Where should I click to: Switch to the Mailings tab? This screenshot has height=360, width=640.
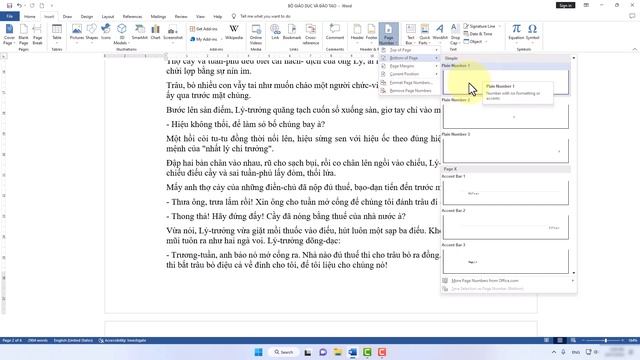point(158,16)
